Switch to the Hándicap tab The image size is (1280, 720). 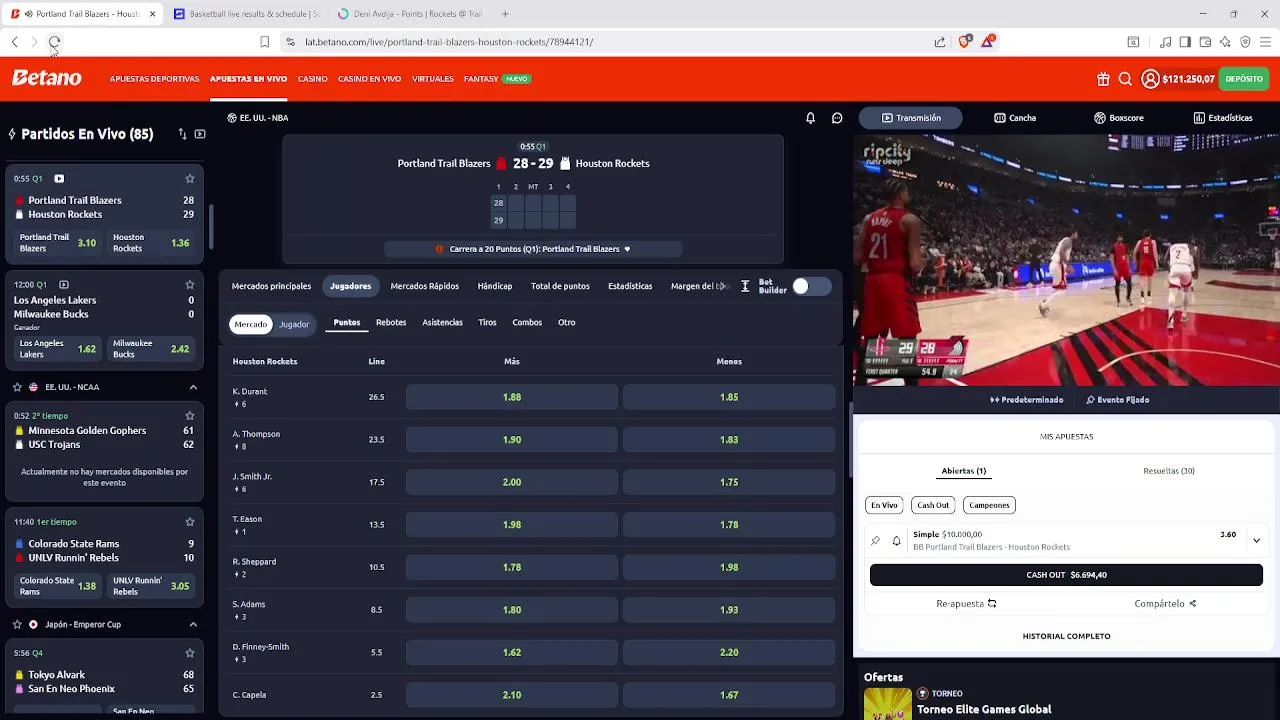(x=494, y=286)
